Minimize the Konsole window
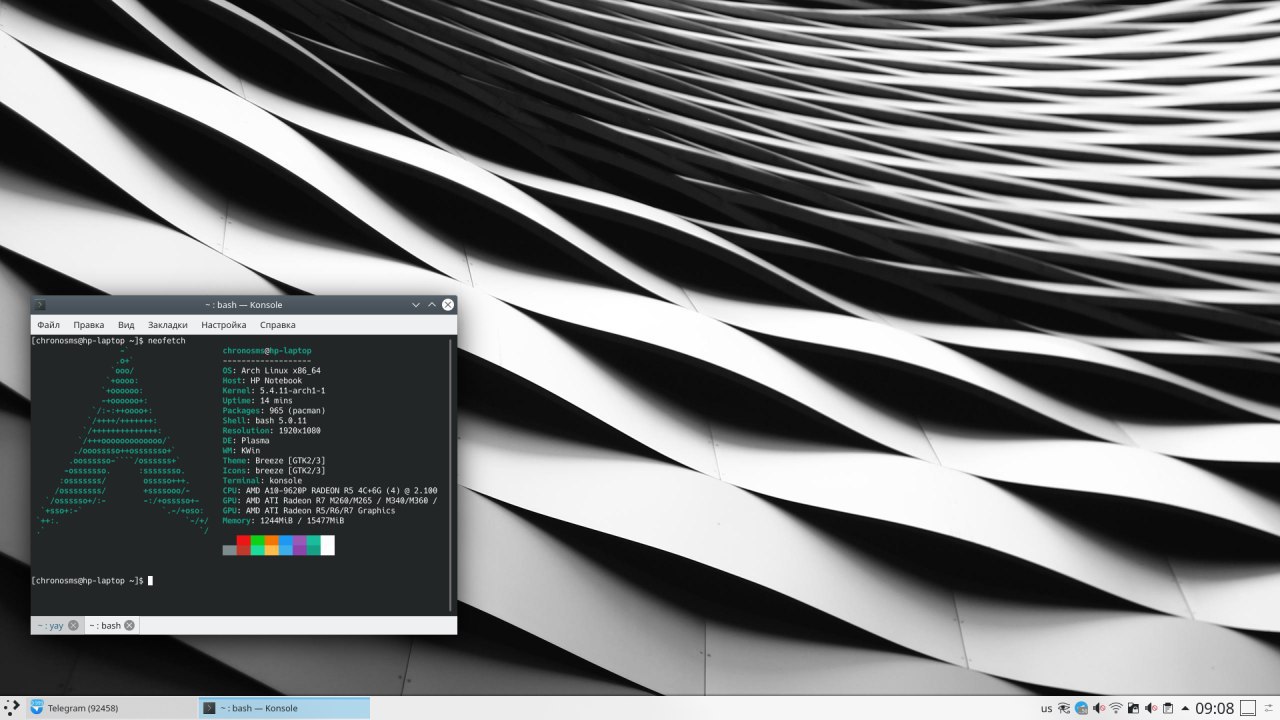The image size is (1280, 720). pos(415,305)
